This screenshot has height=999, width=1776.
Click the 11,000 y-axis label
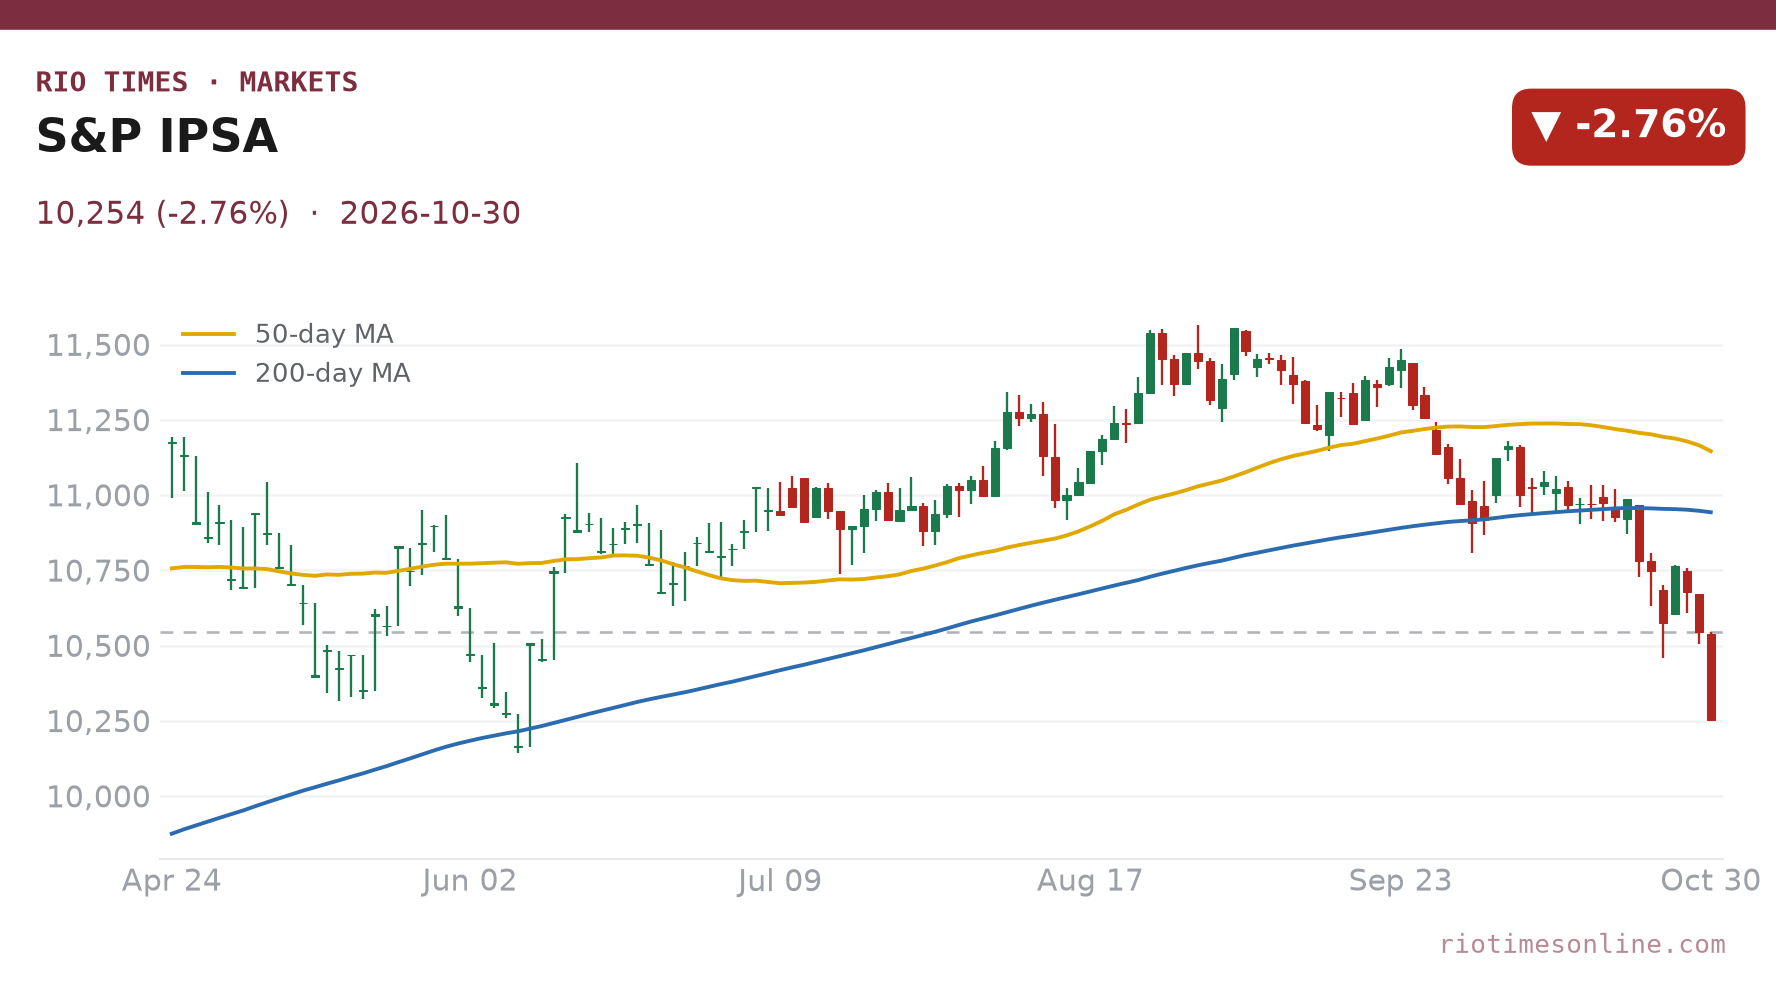(x=98, y=496)
